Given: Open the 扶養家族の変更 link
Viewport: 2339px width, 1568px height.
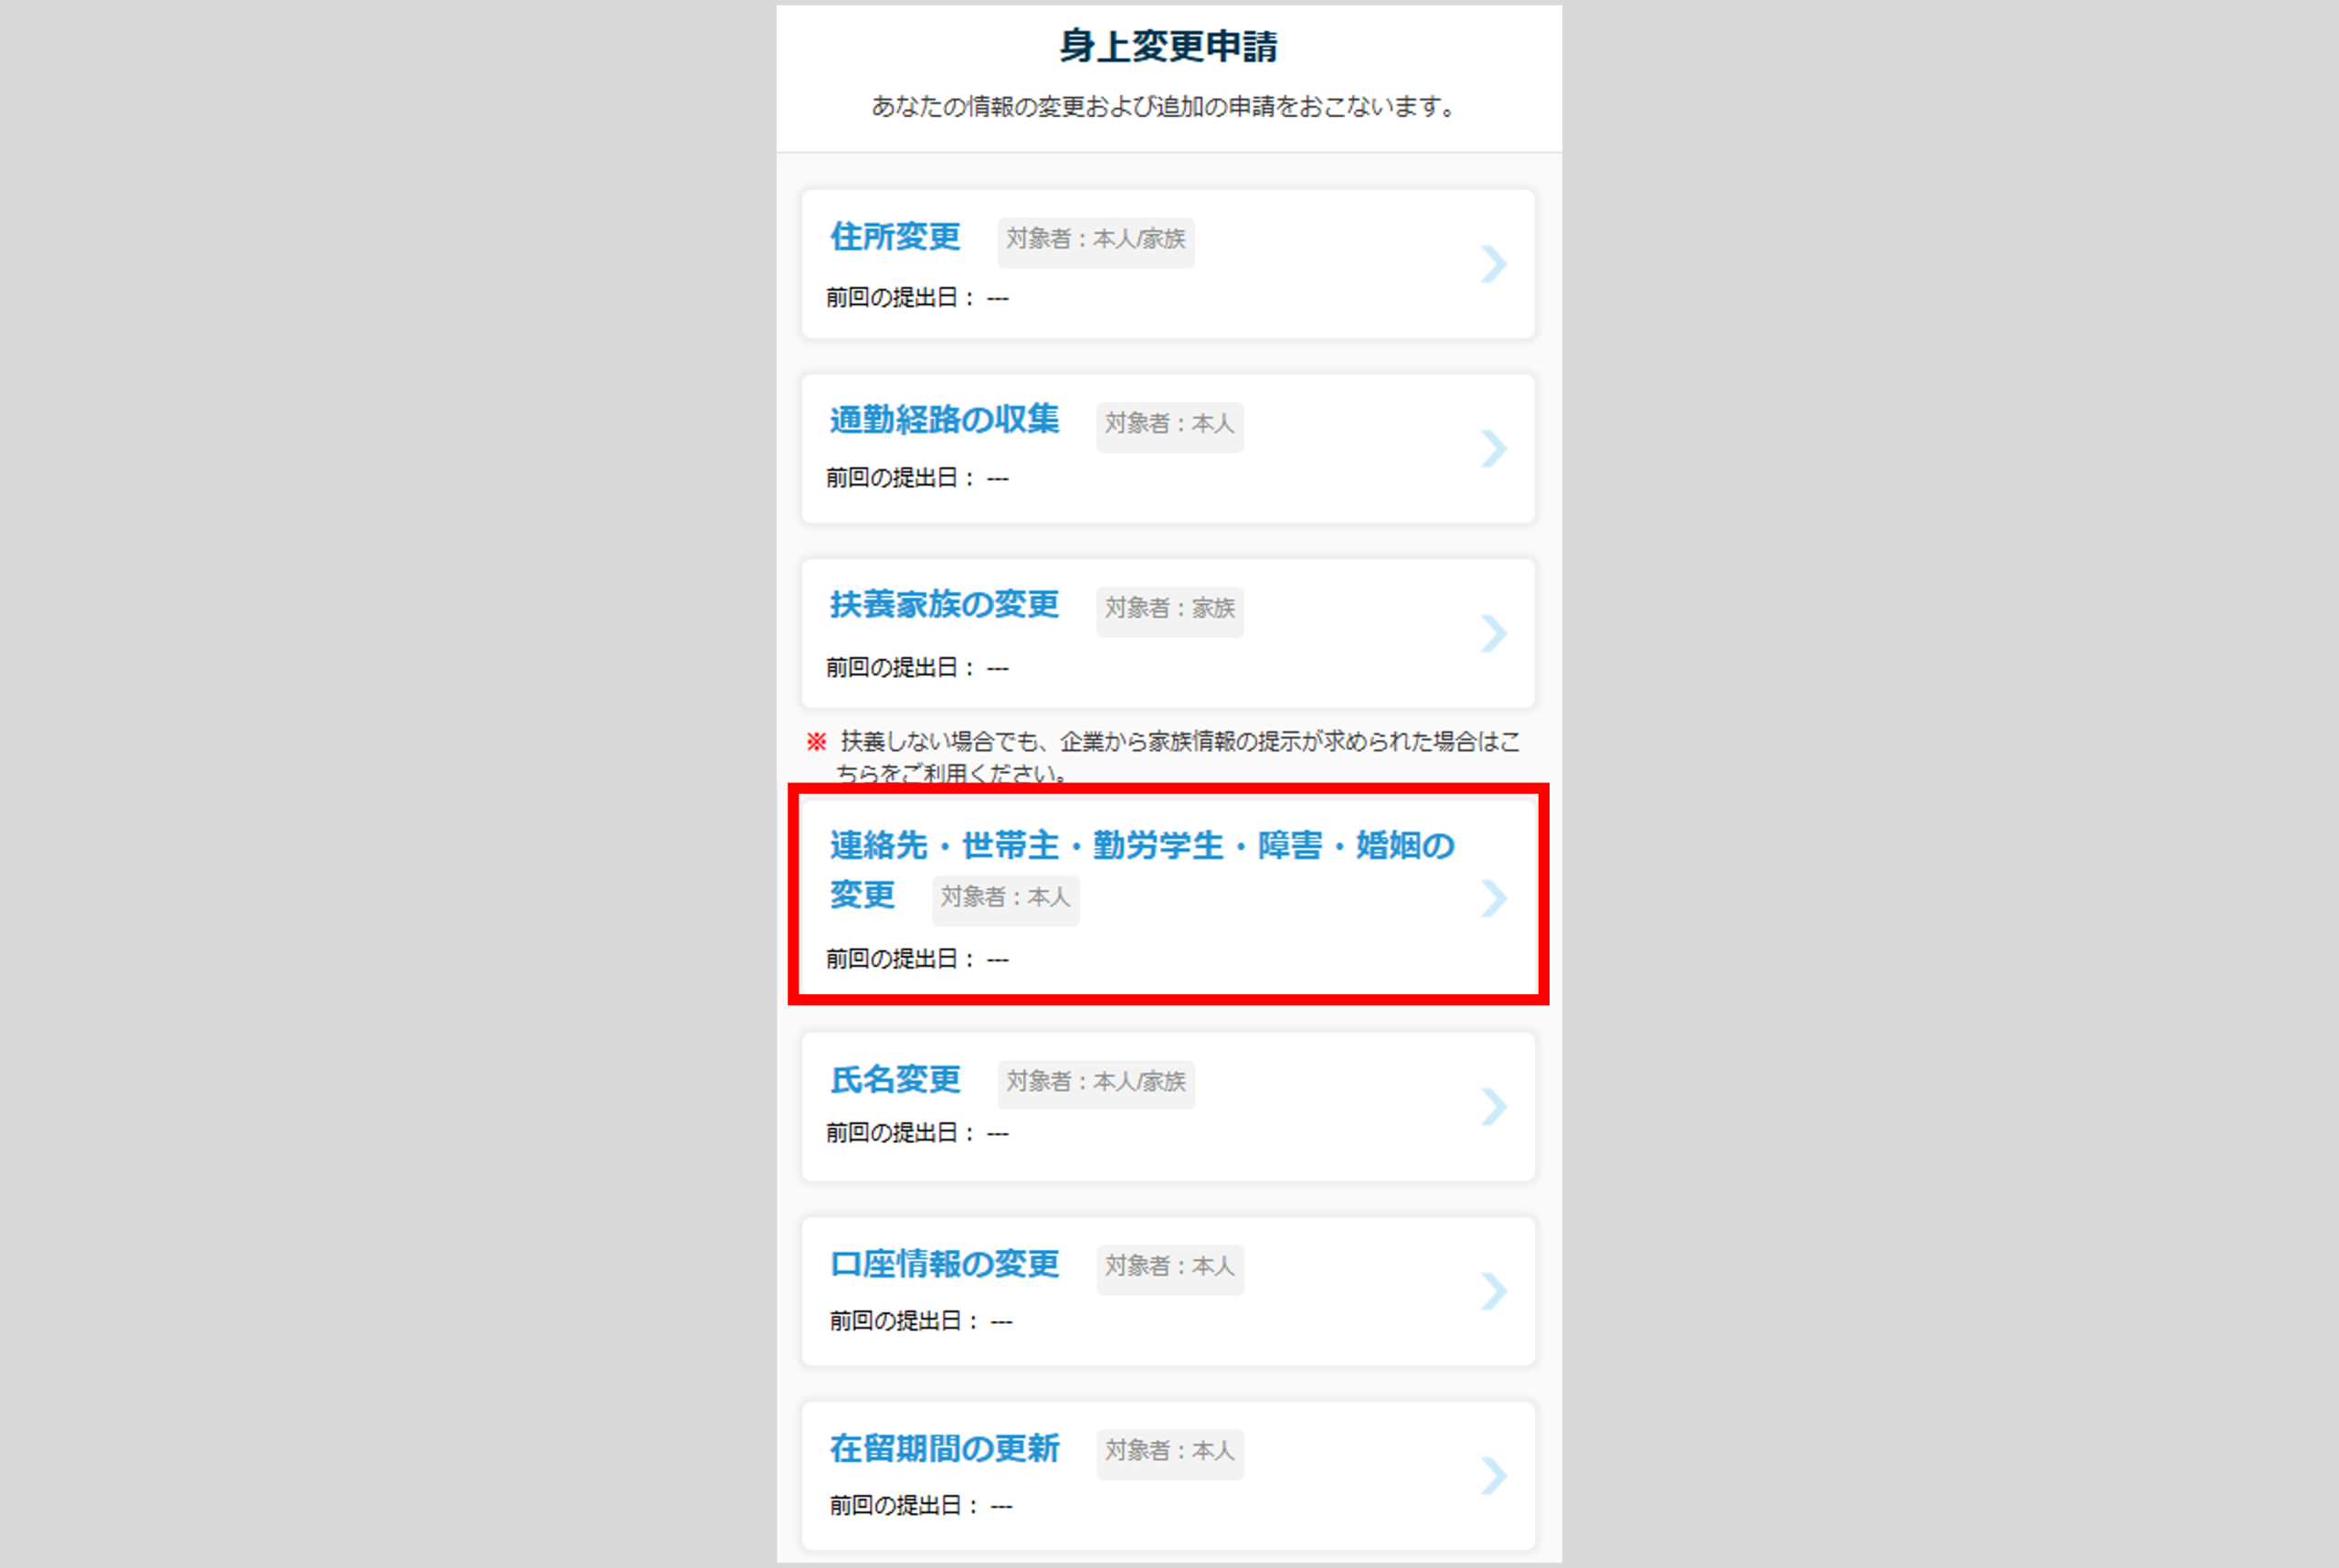Looking at the screenshot, I should click(944, 604).
